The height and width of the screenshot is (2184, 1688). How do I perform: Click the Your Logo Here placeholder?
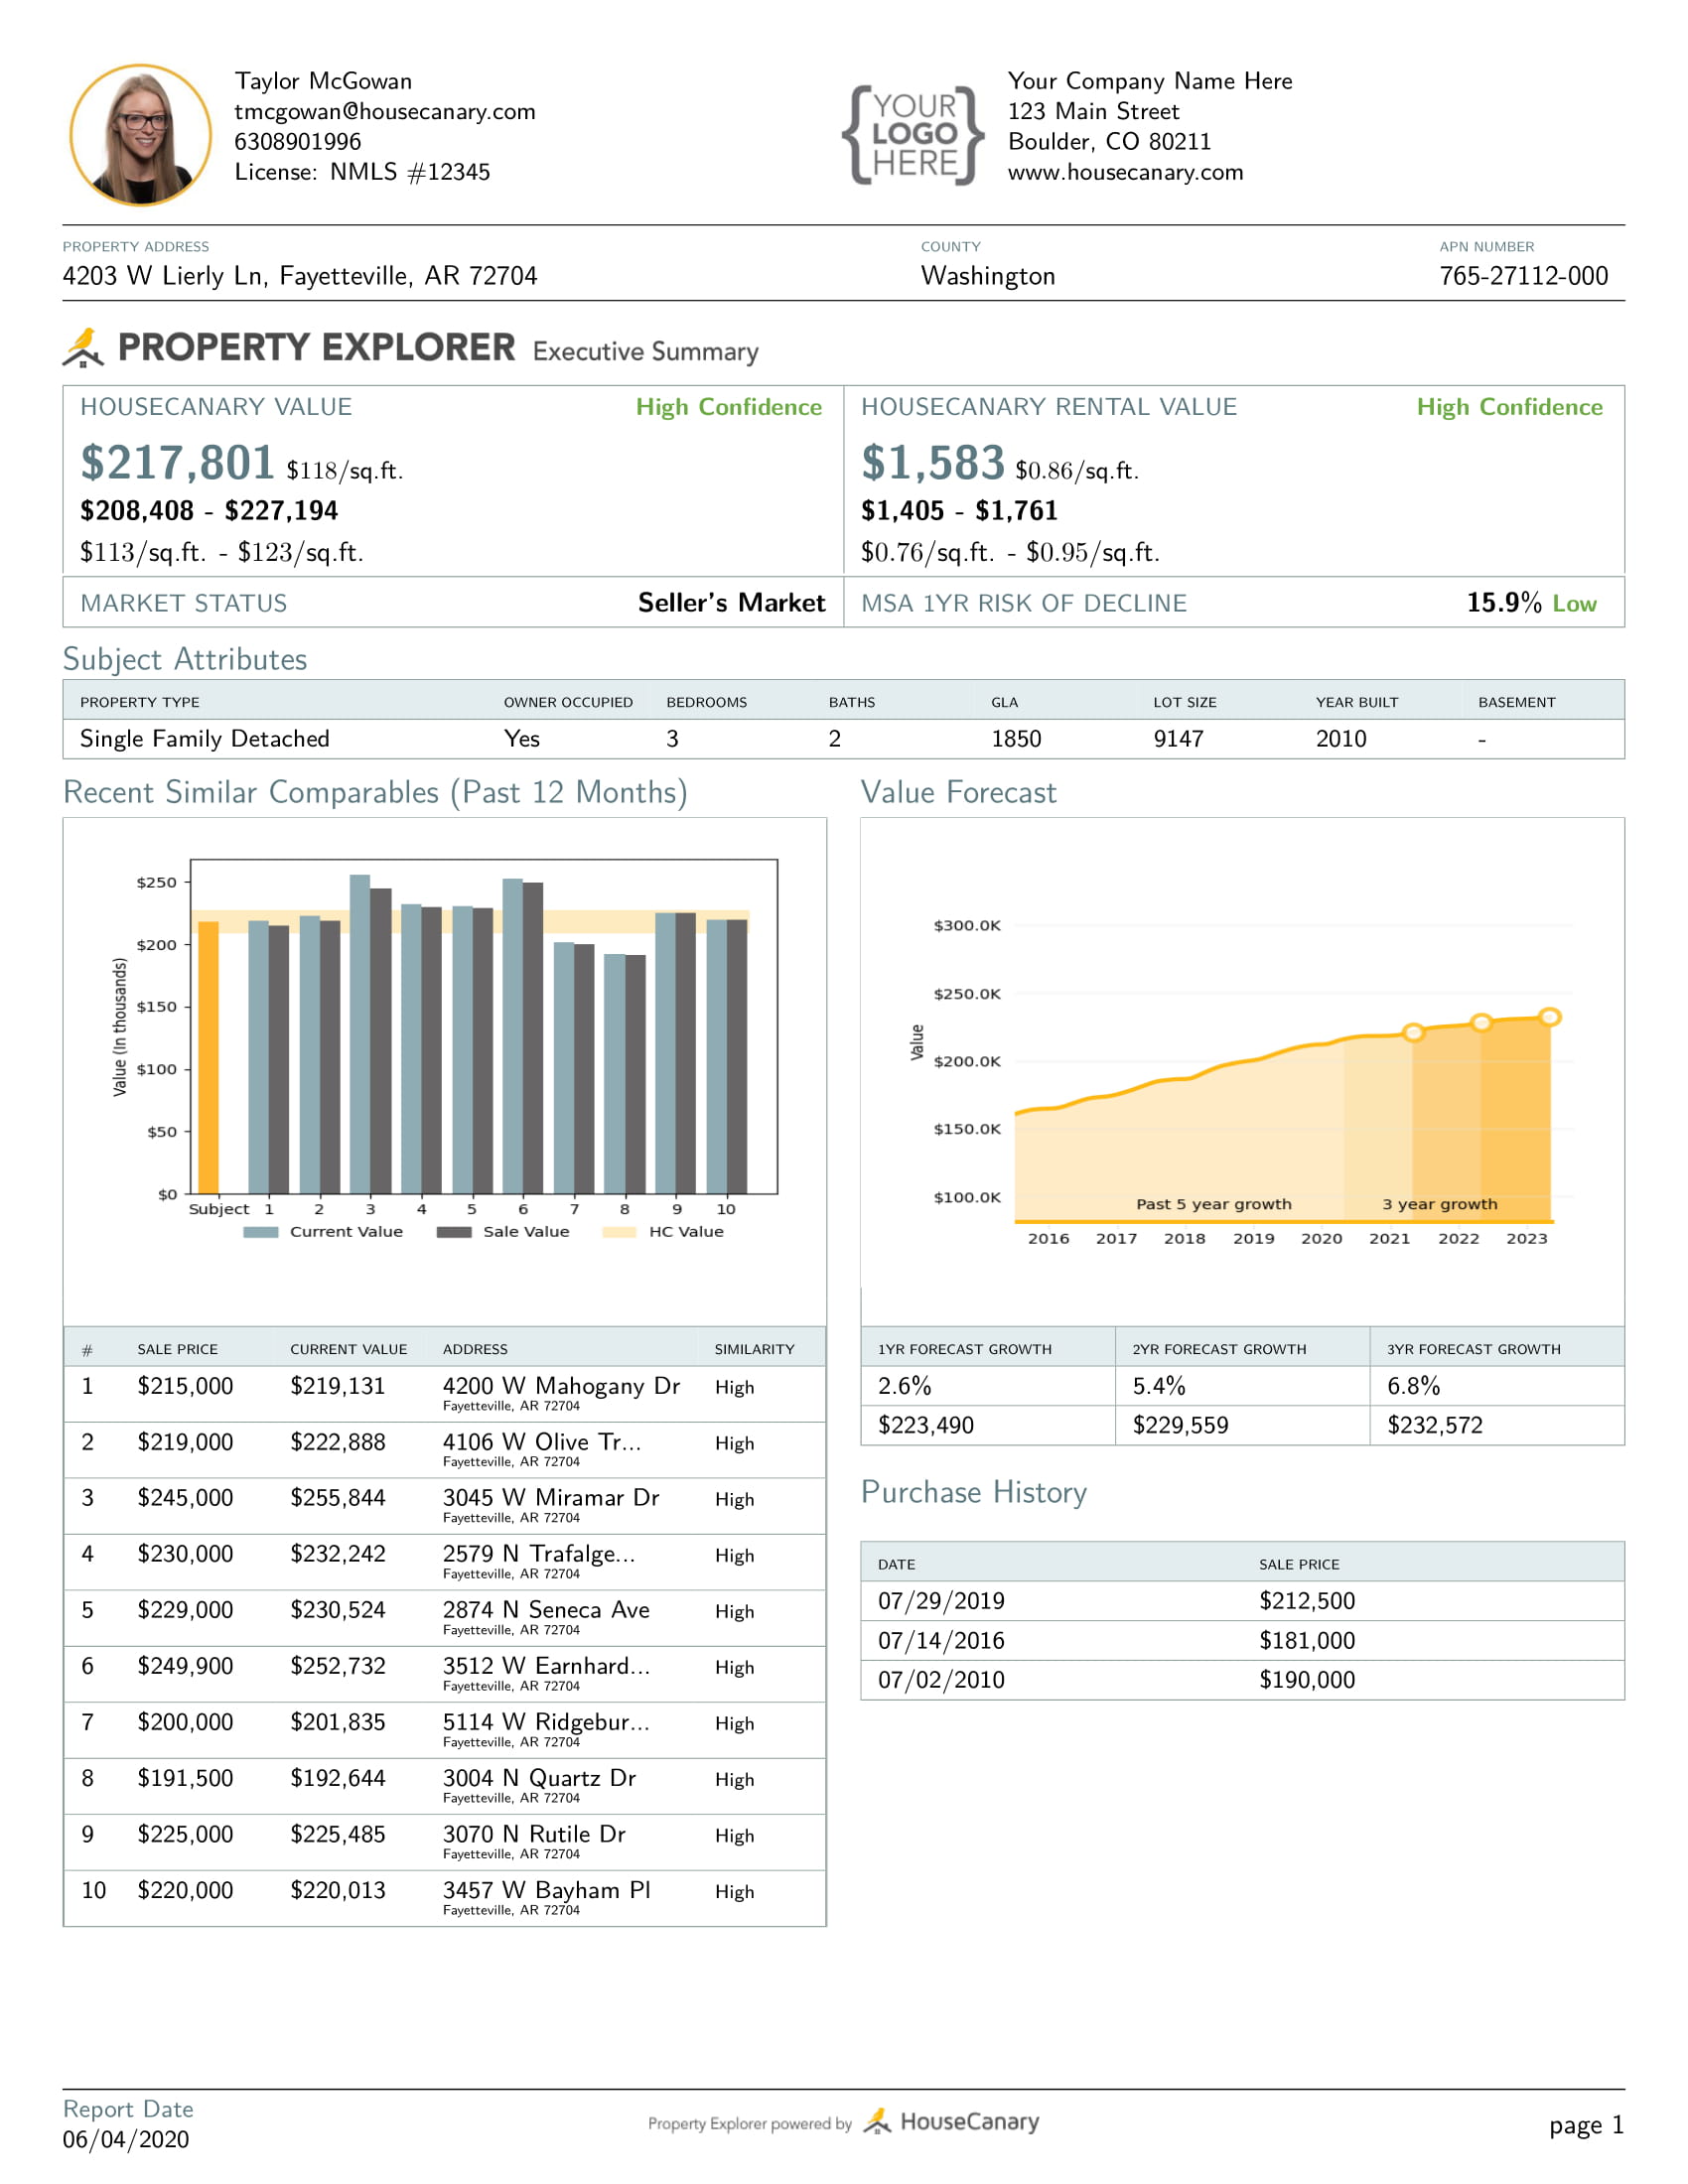[x=913, y=135]
